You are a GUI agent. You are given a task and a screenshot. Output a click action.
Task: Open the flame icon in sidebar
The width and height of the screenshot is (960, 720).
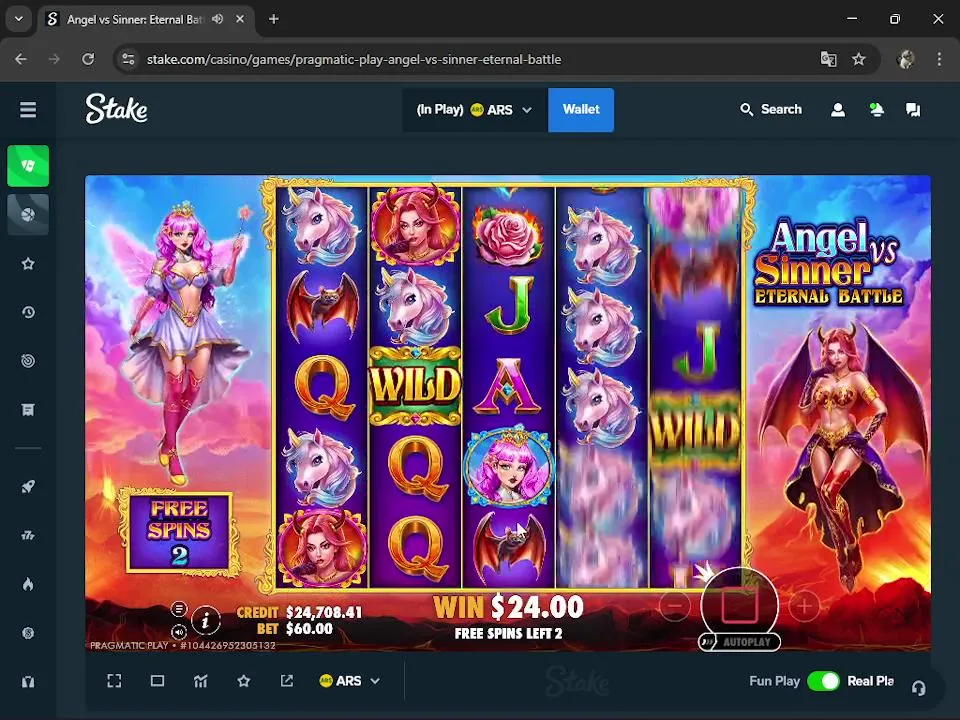[x=28, y=584]
